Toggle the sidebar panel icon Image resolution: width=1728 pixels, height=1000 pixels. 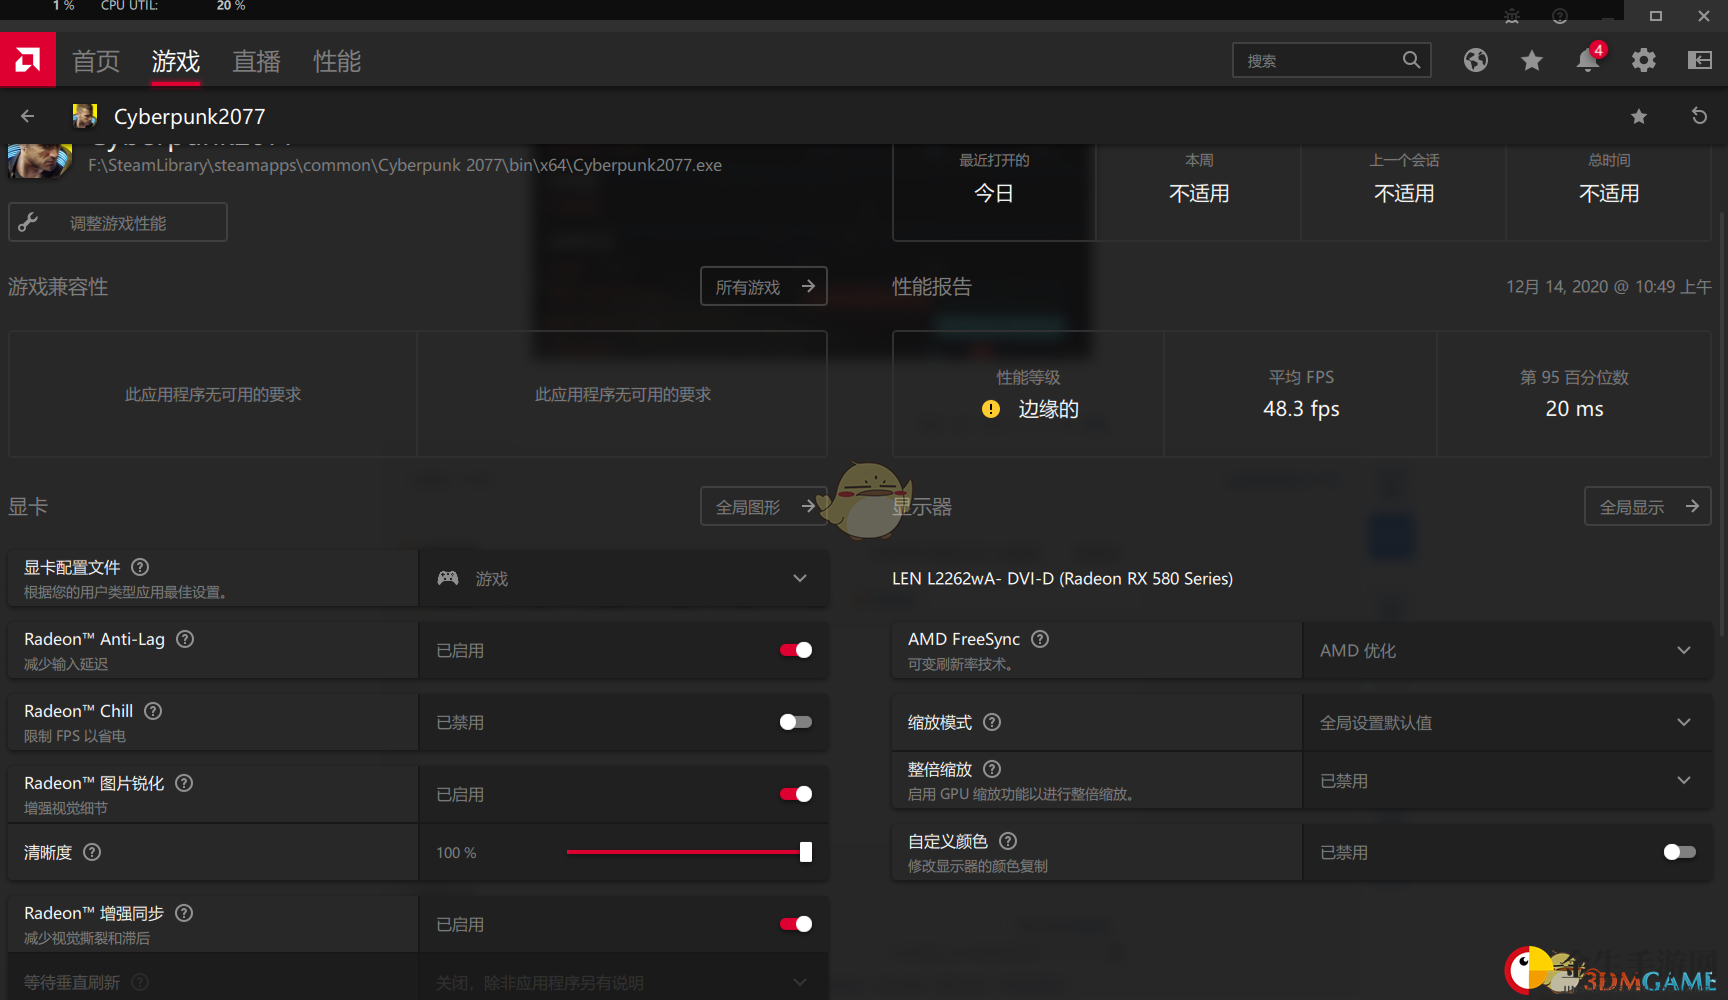point(1700,61)
